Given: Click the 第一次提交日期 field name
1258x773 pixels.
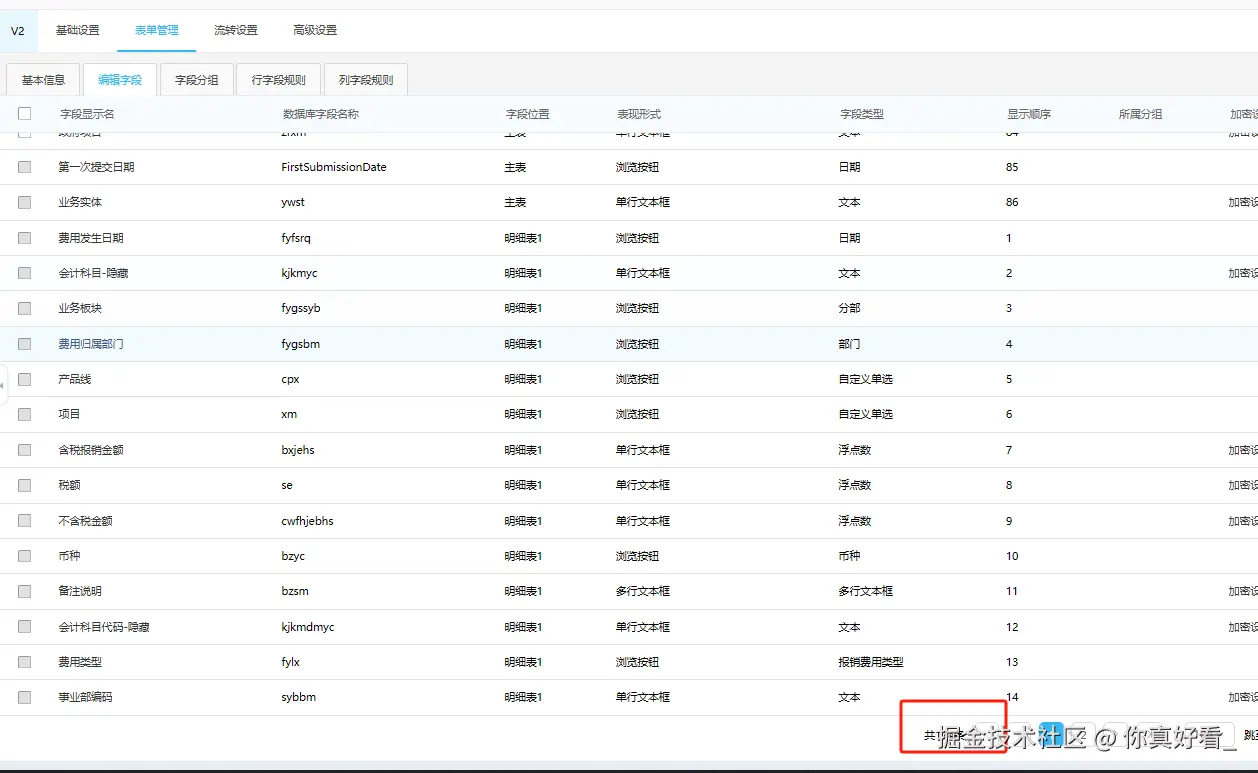Looking at the screenshot, I should (96, 167).
